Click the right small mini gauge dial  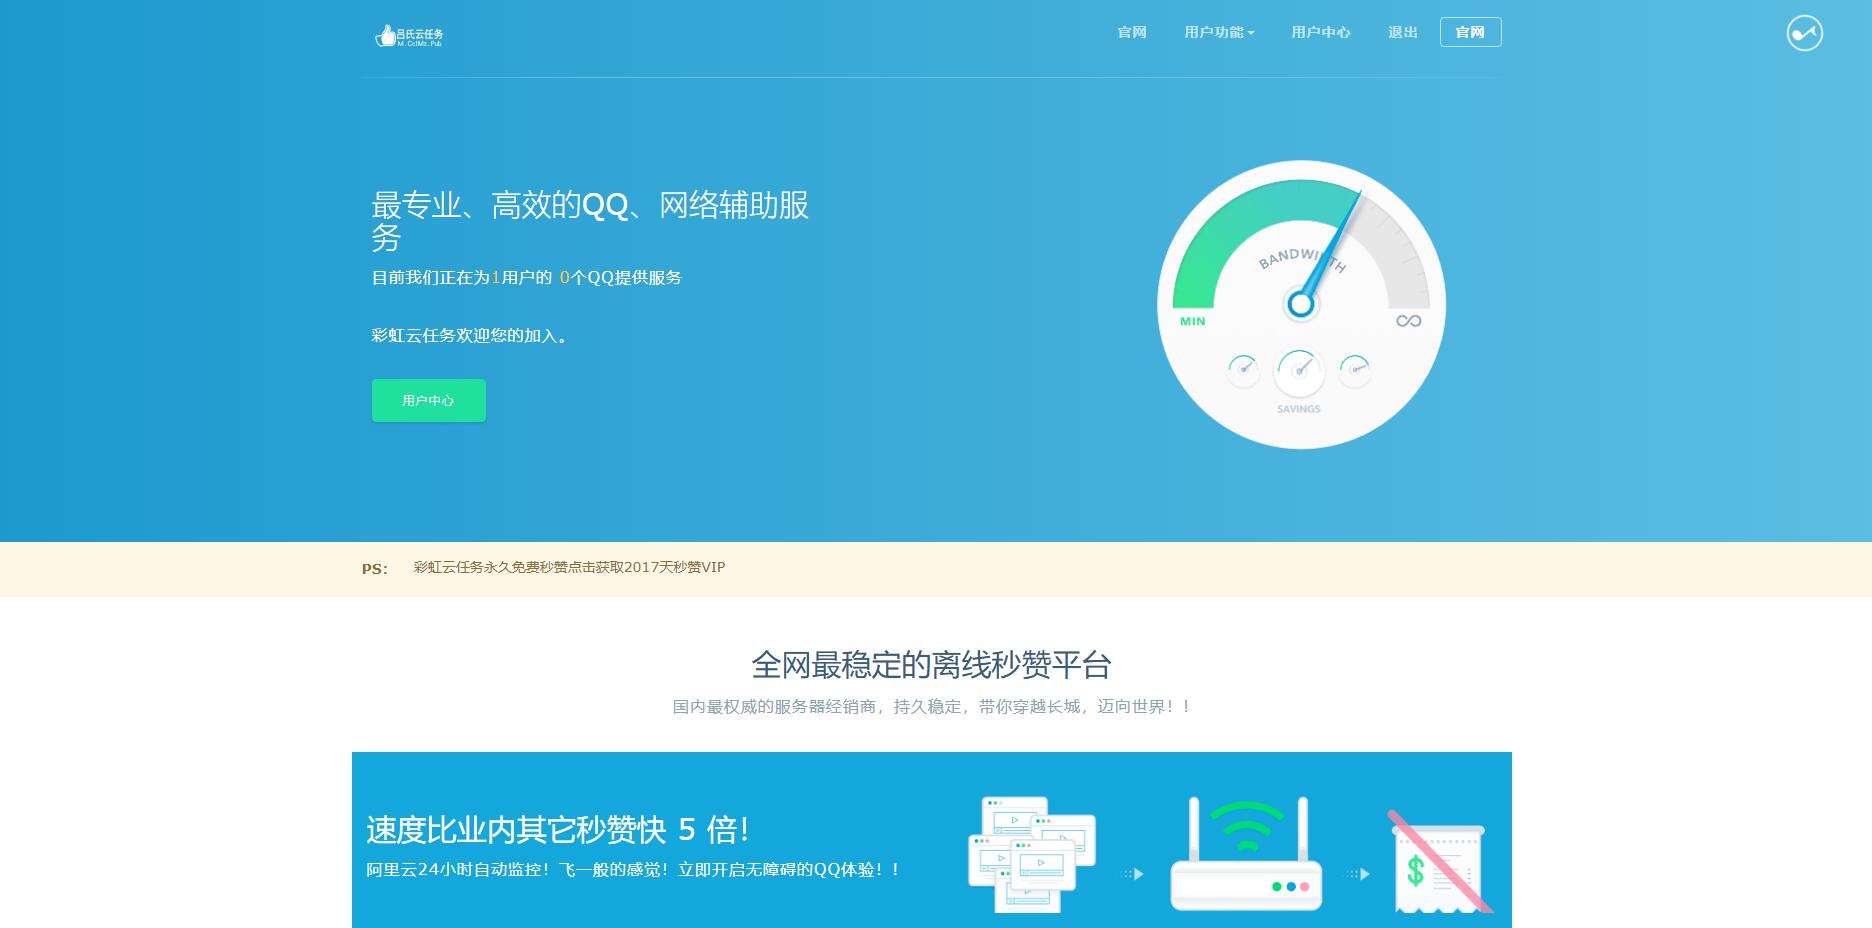click(1354, 369)
